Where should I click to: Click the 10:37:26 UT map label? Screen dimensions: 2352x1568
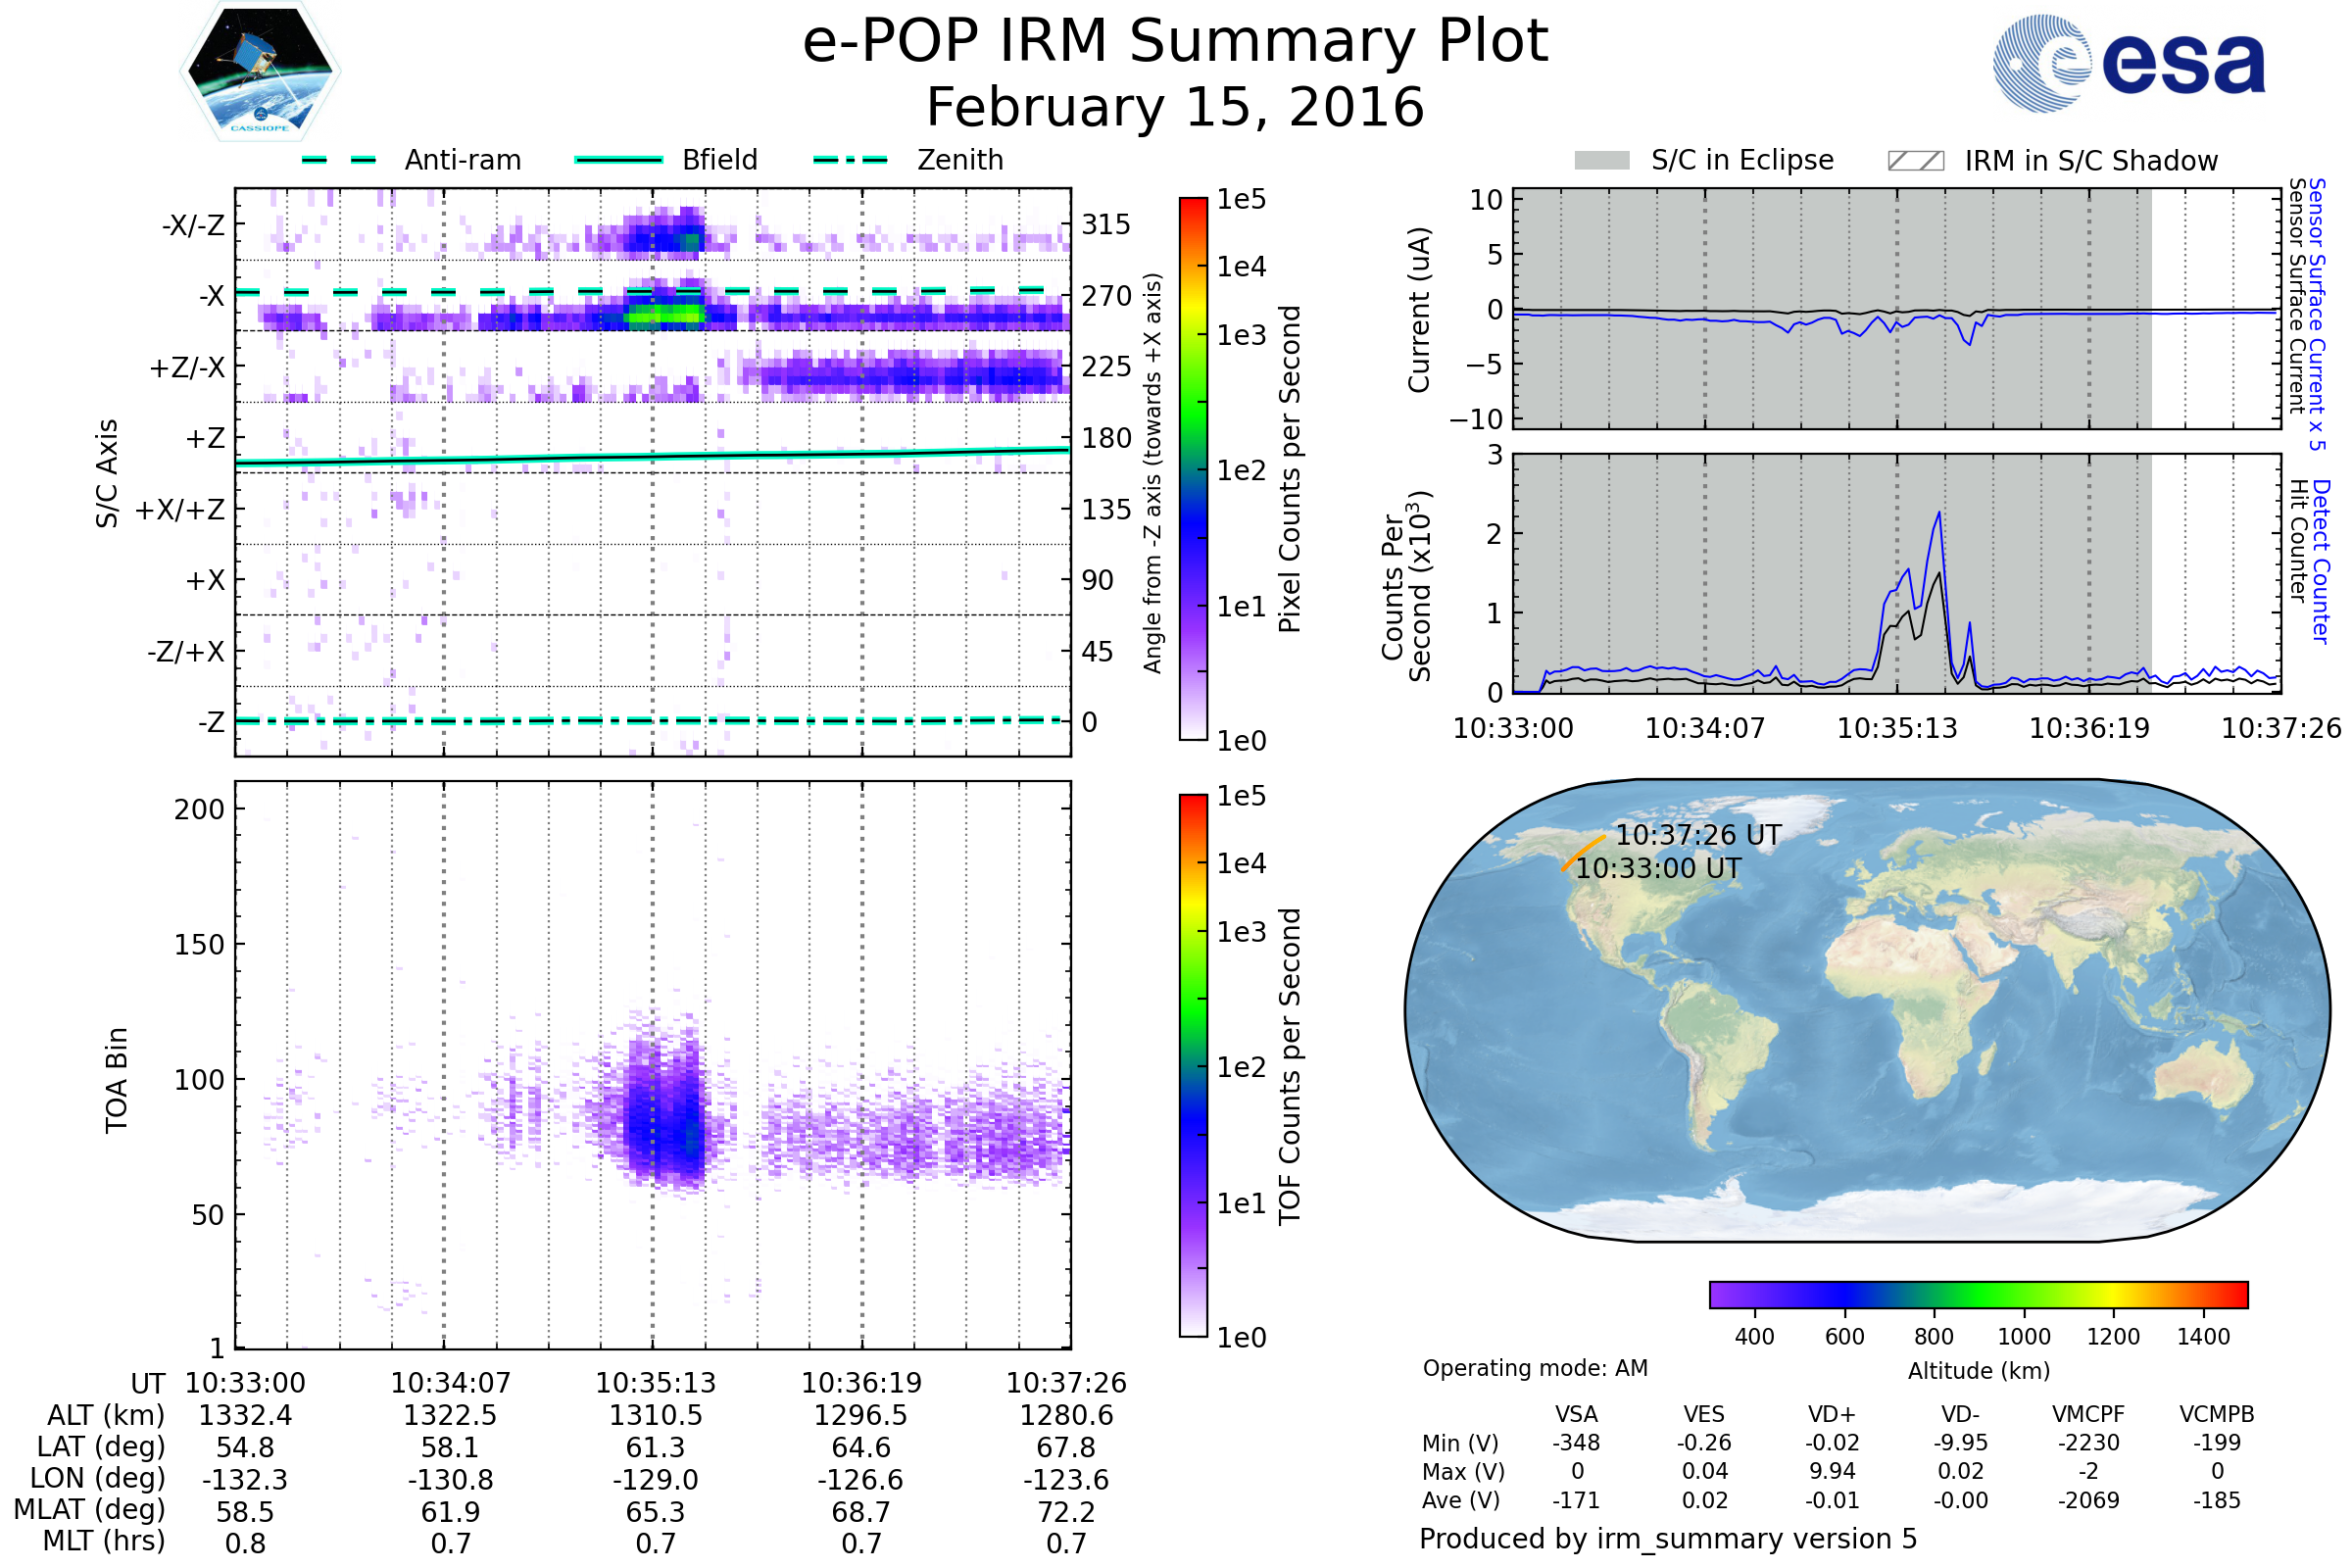pyautogui.click(x=1698, y=835)
